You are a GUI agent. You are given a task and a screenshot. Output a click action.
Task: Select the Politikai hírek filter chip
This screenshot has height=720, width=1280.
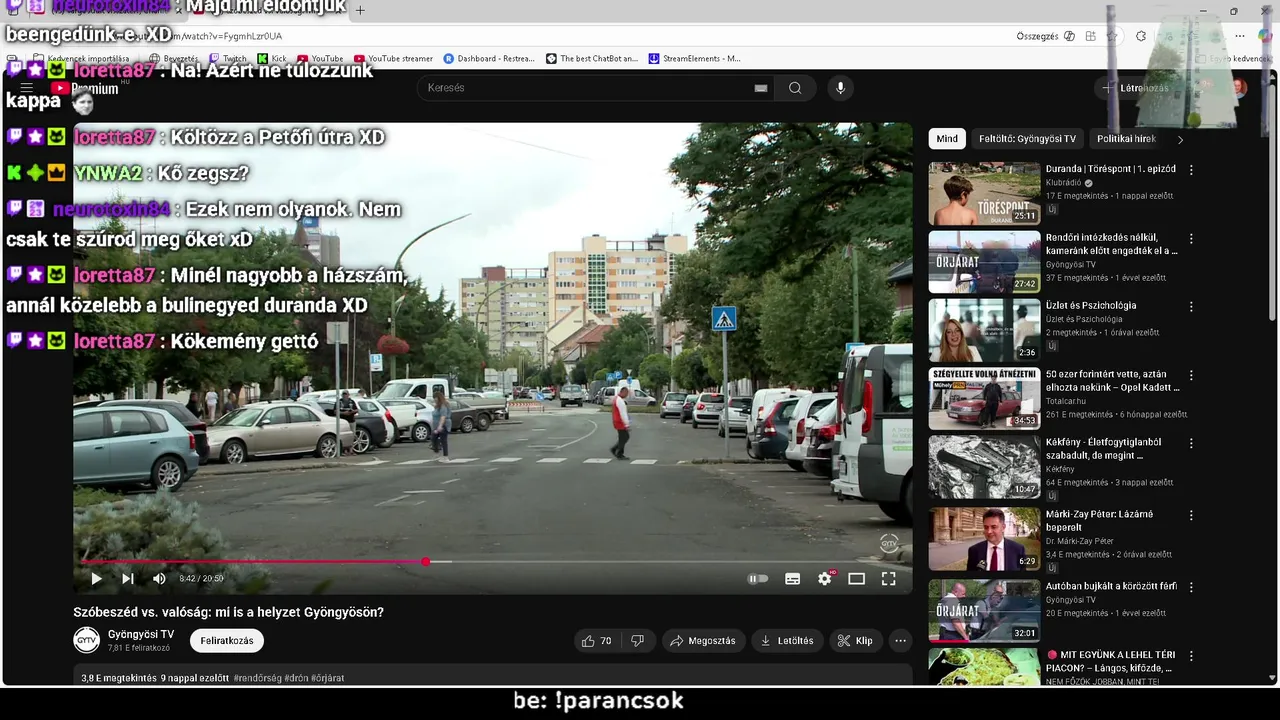(x=1126, y=139)
